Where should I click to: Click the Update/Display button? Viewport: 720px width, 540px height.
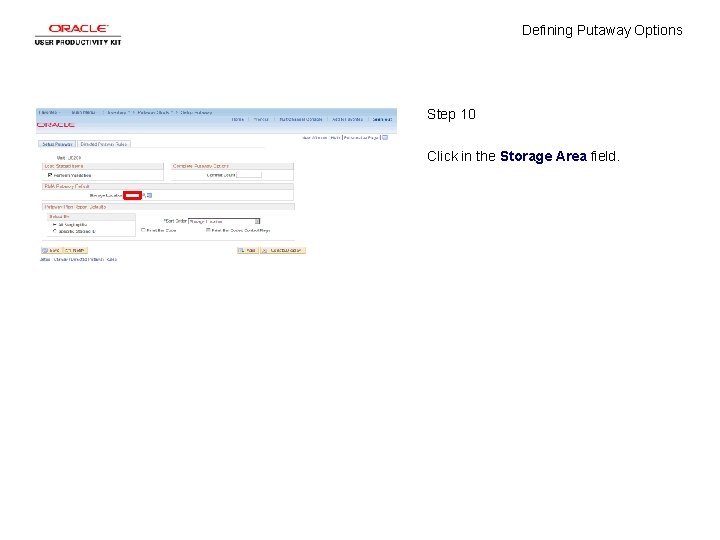click(283, 250)
